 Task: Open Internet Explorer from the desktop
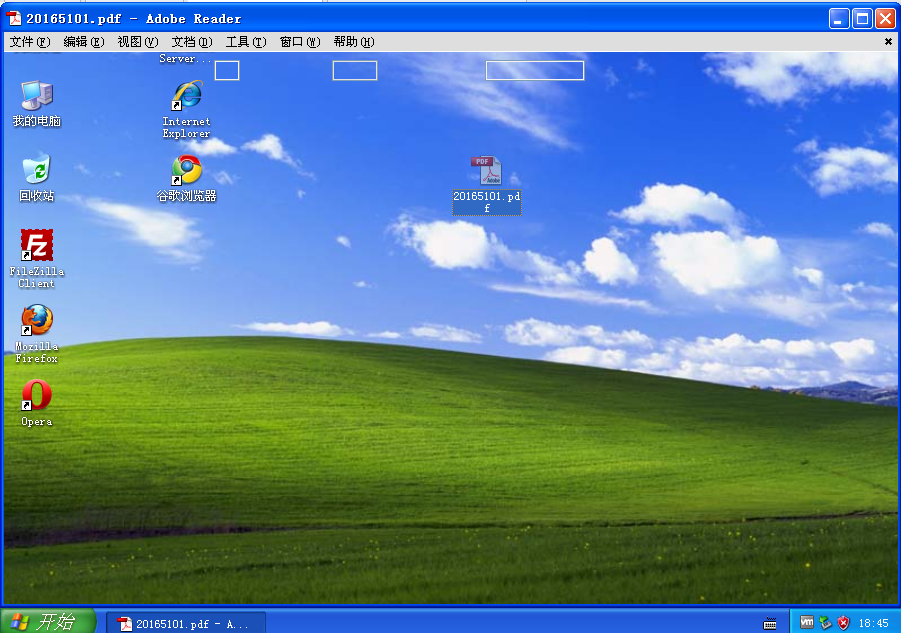(x=185, y=97)
